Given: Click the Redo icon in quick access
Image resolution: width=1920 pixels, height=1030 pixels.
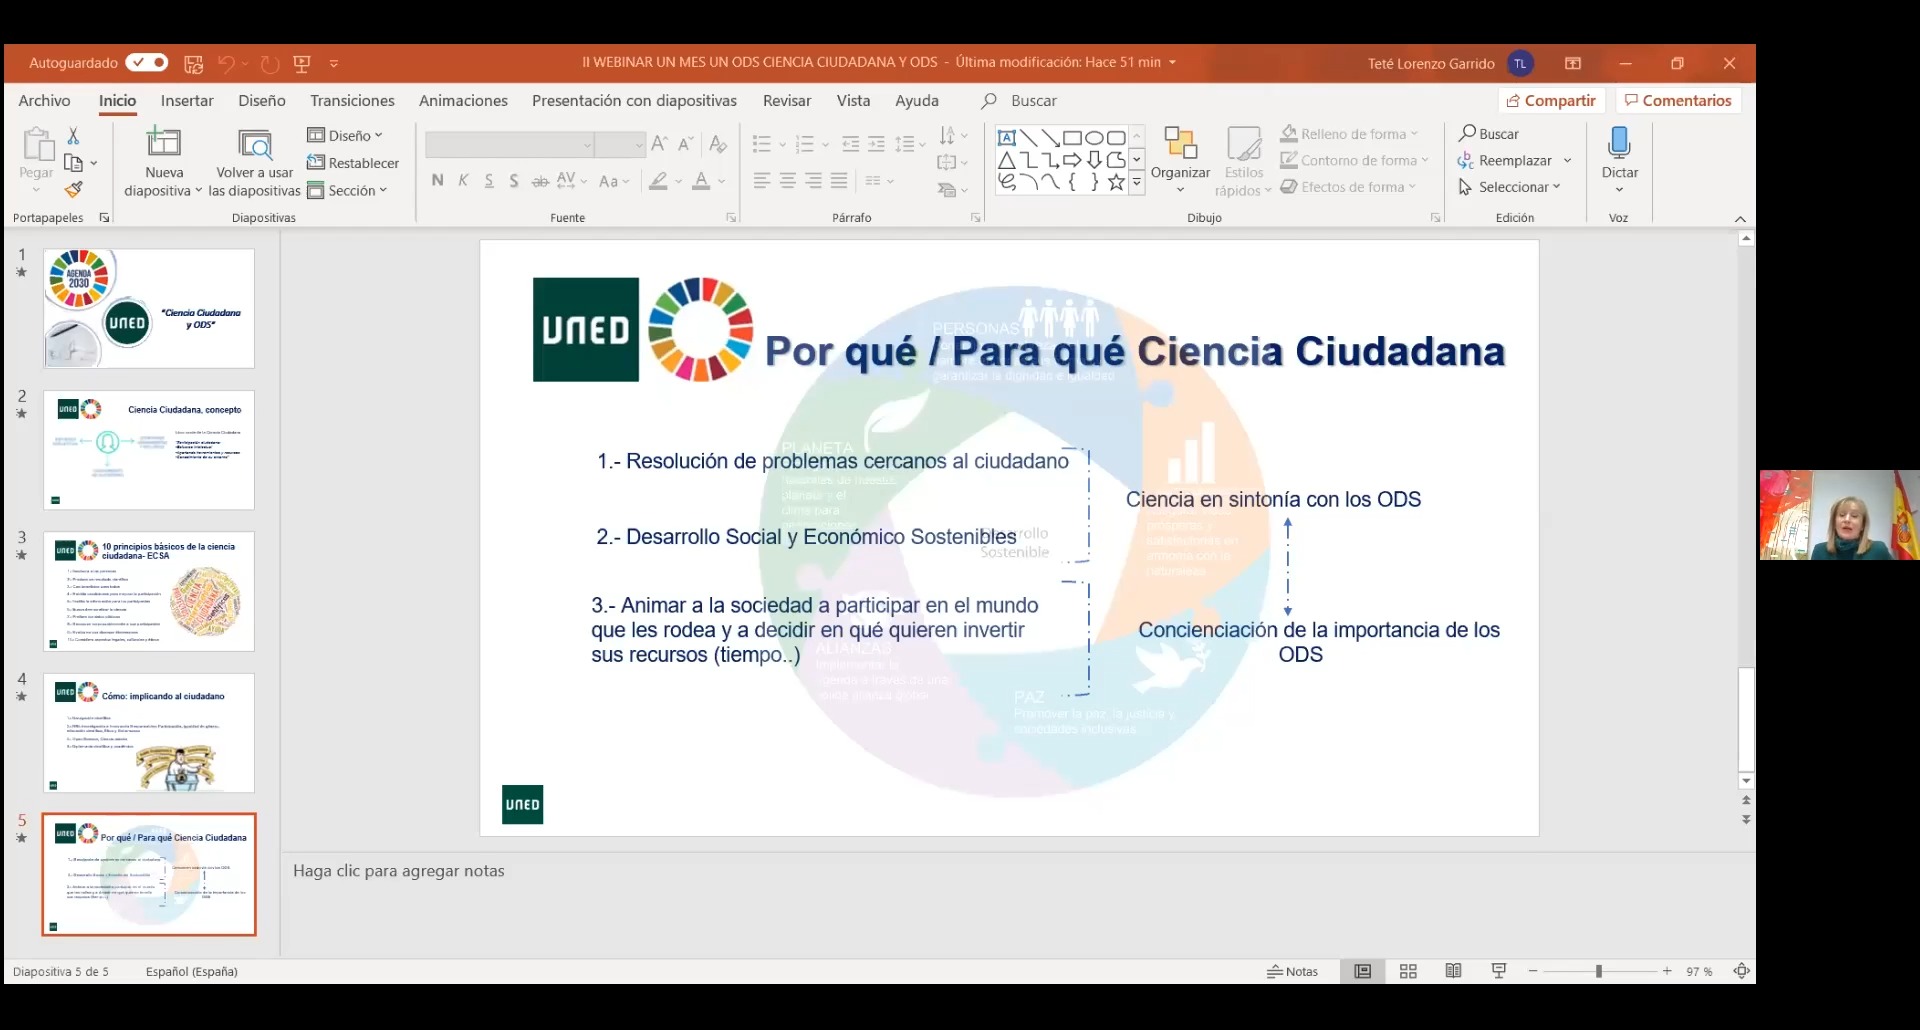Looking at the screenshot, I should tap(270, 63).
